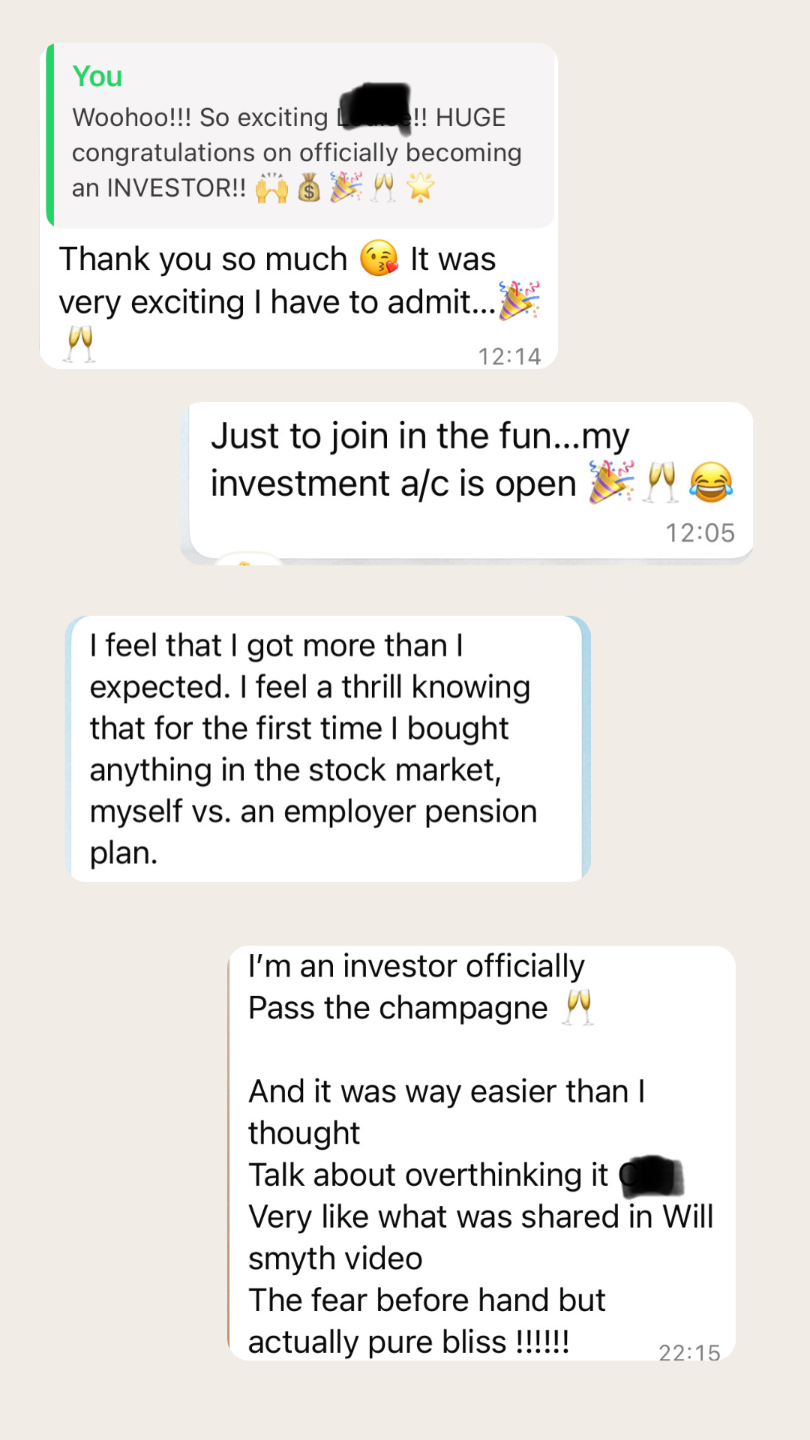Select the 'investment a/c is open' message
This screenshot has width=810, height=1440.
[470, 480]
